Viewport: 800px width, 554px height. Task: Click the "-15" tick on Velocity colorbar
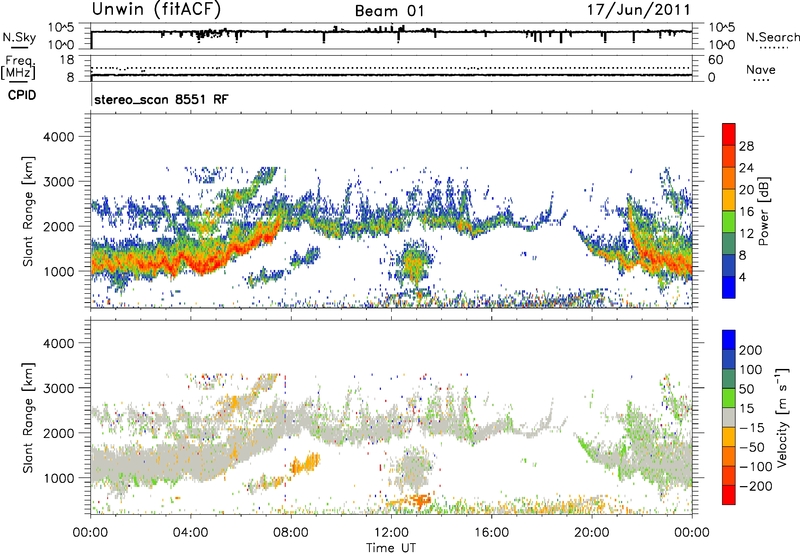(752, 428)
